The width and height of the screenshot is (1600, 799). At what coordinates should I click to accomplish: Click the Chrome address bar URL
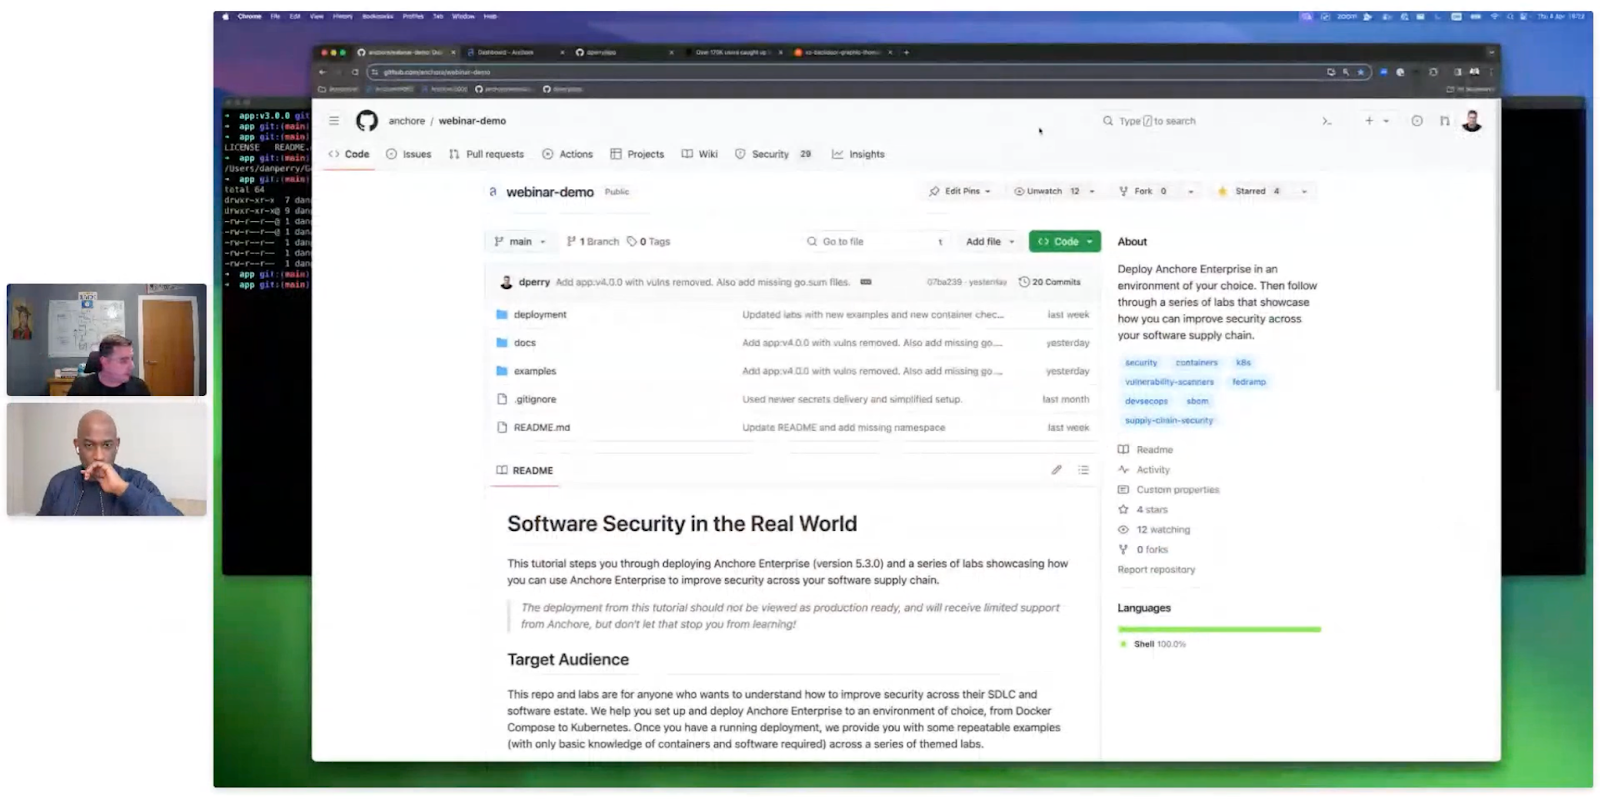click(x=437, y=72)
